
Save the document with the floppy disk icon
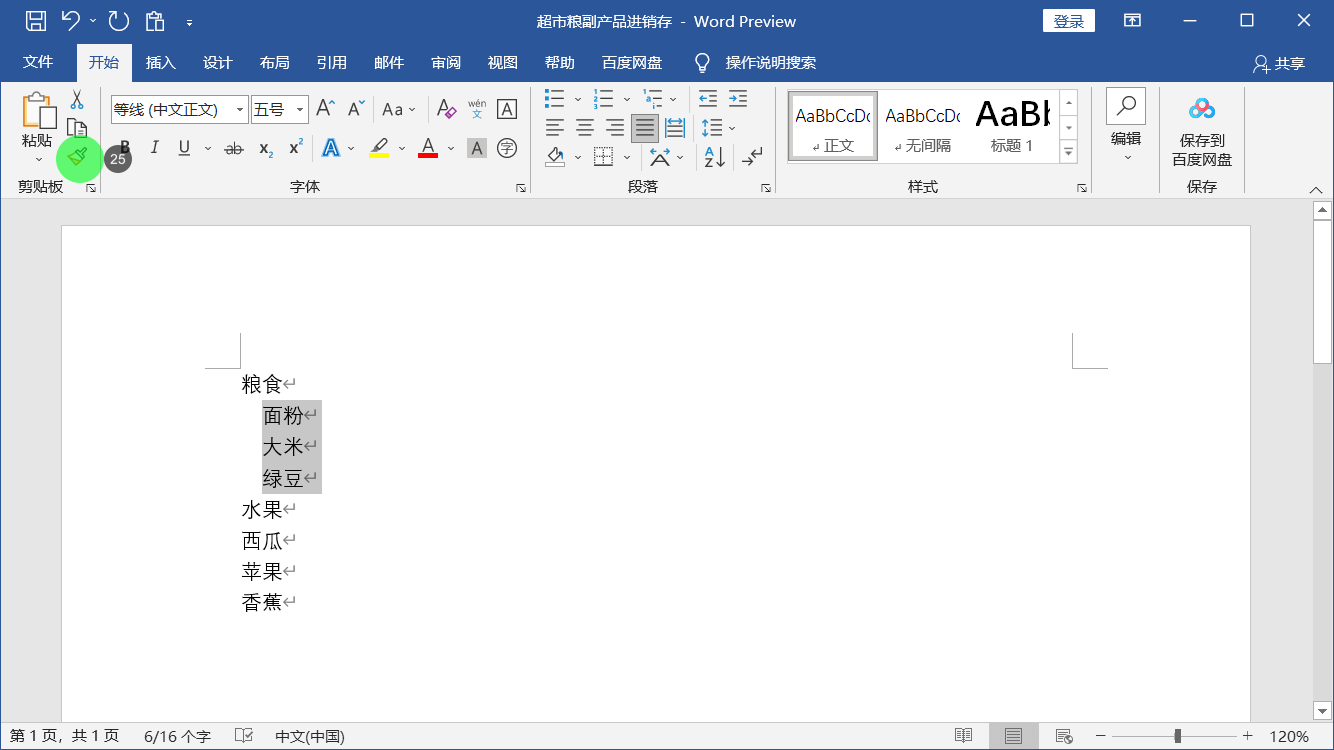tap(35, 21)
